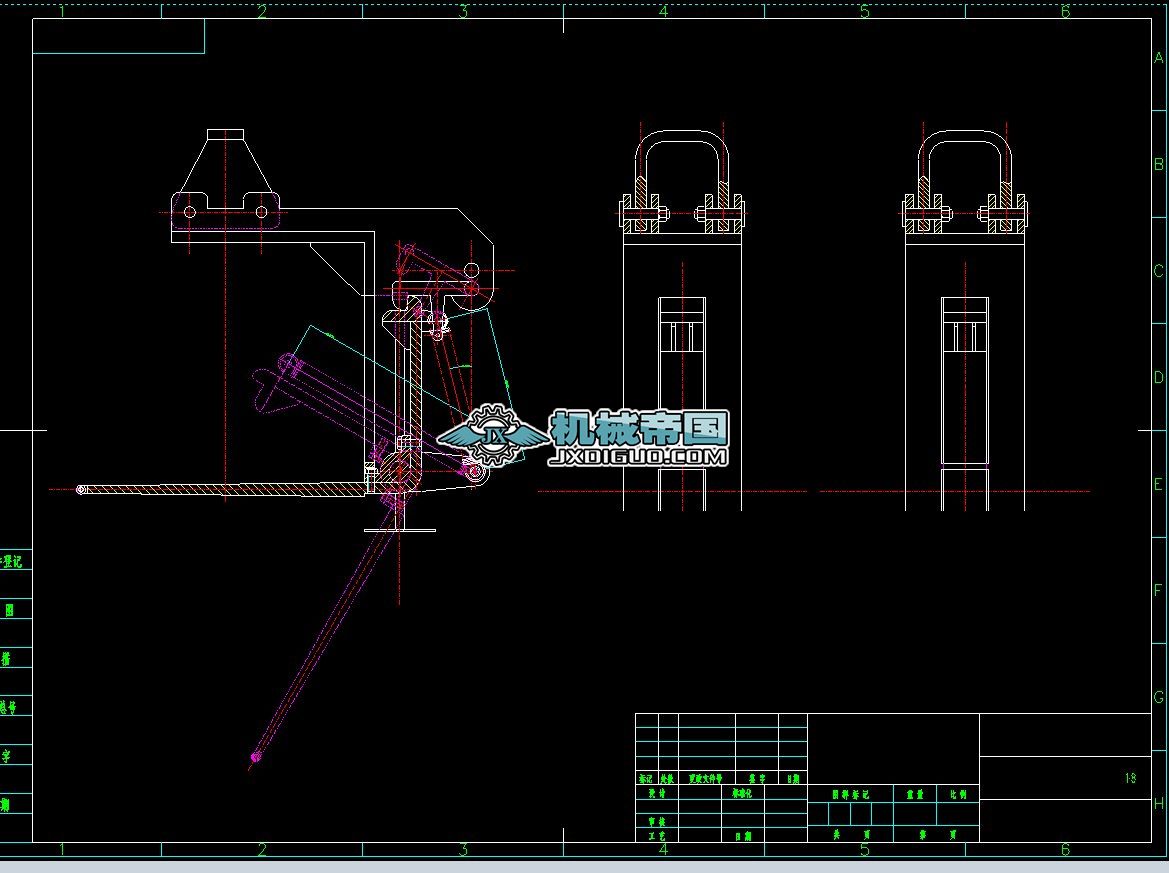Screen dimensions: 1169x873
Task: Click the 共 页 title block label
Action: click(x=851, y=835)
